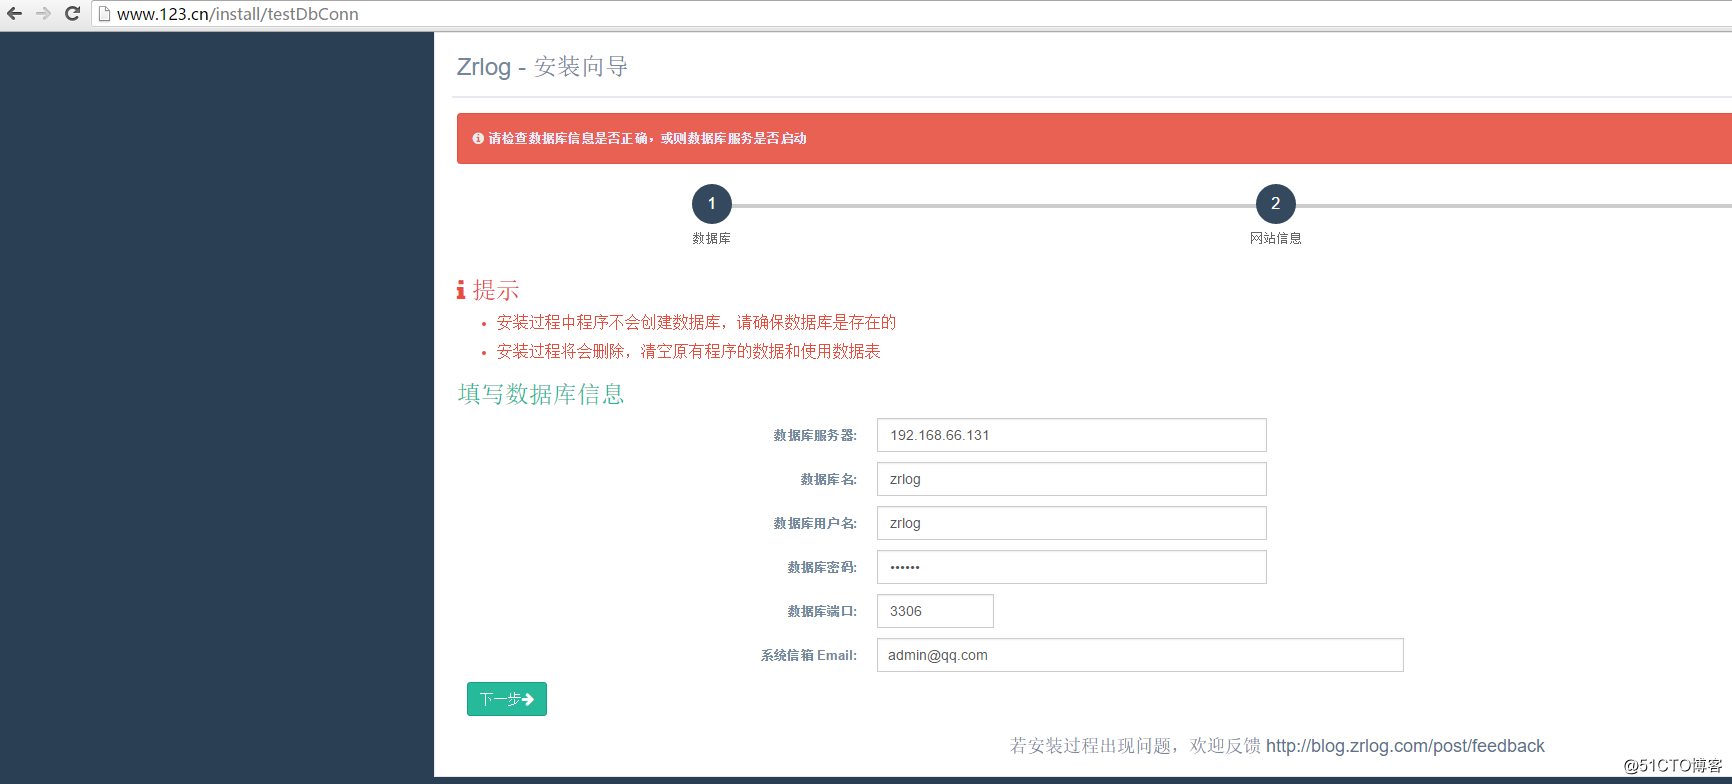Image resolution: width=1732 pixels, height=784 pixels.
Task: Click the page icon in address bar
Action: tap(104, 14)
